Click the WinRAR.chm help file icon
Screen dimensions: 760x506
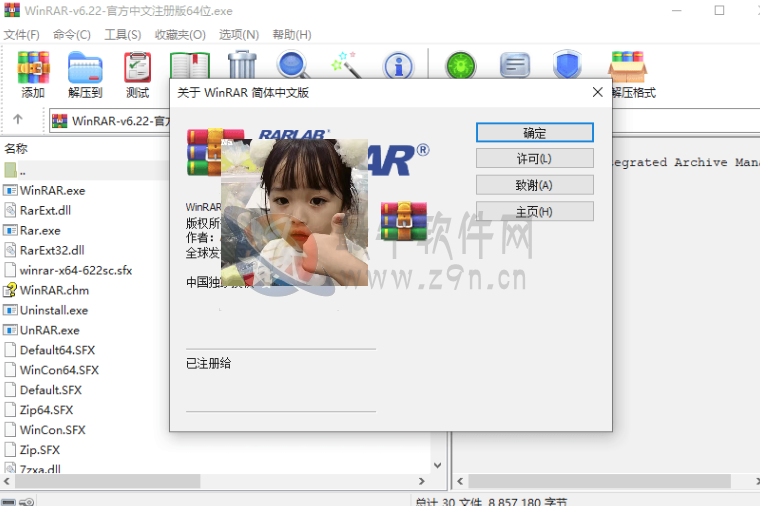click(10, 290)
